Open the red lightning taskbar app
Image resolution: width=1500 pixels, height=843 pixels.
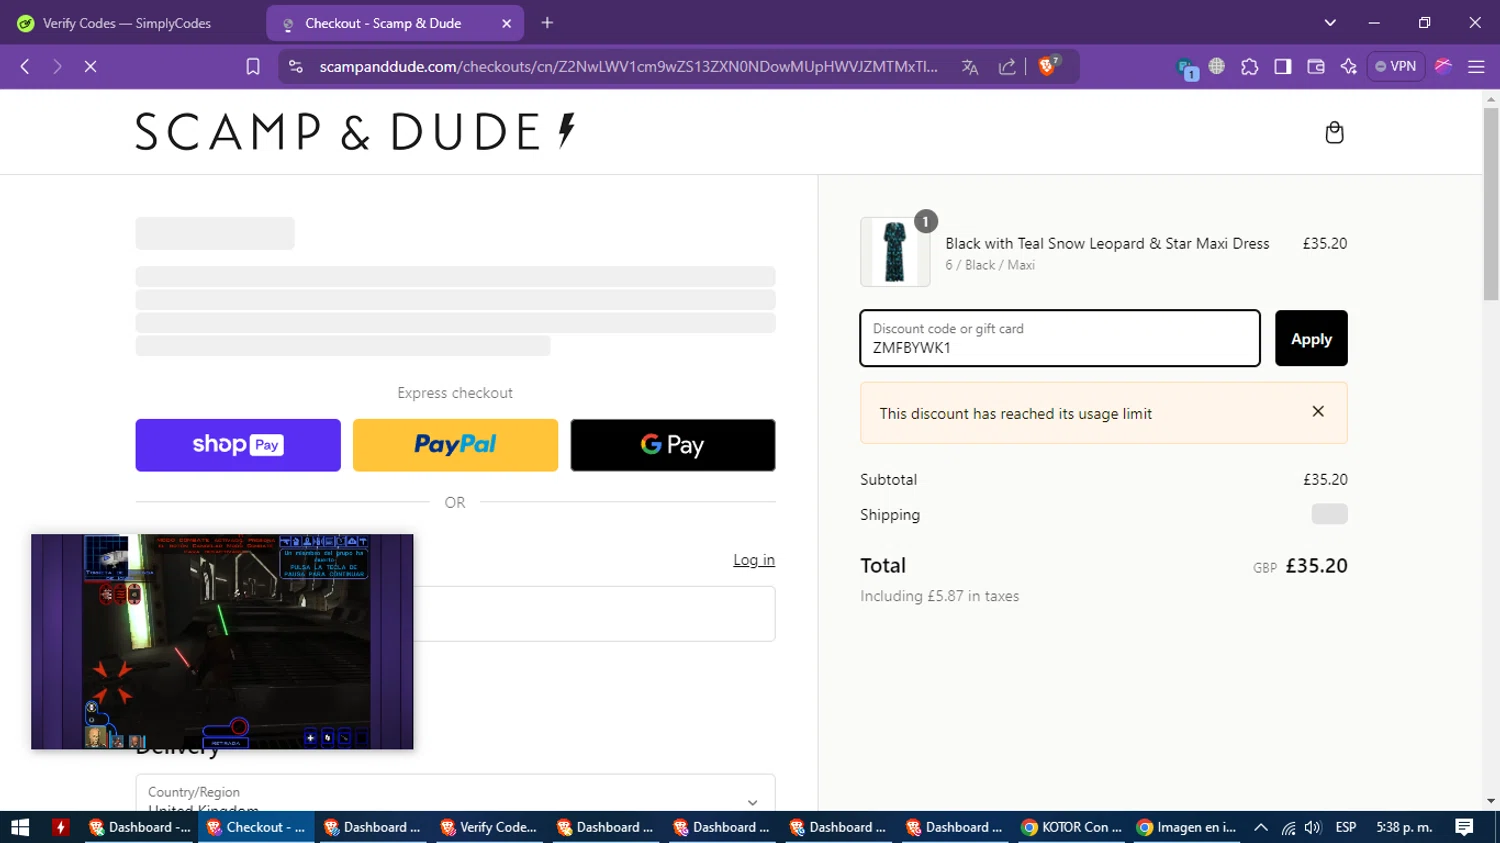click(x=61, y=827)
